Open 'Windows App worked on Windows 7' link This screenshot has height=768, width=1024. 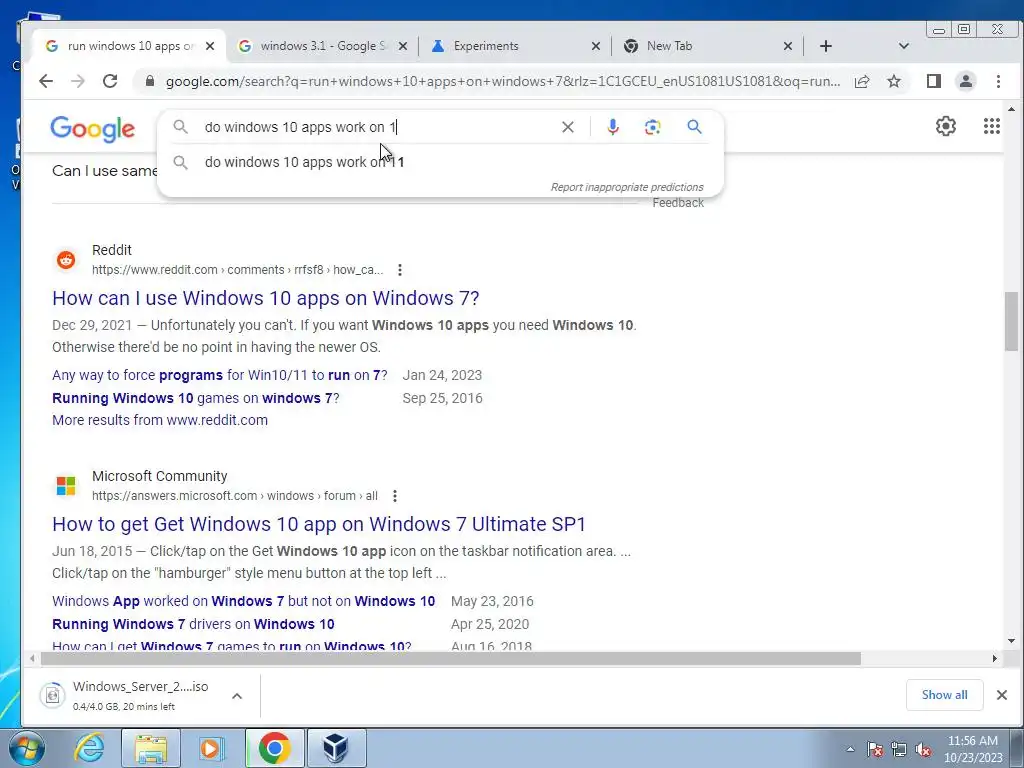[x=244, y=601]
